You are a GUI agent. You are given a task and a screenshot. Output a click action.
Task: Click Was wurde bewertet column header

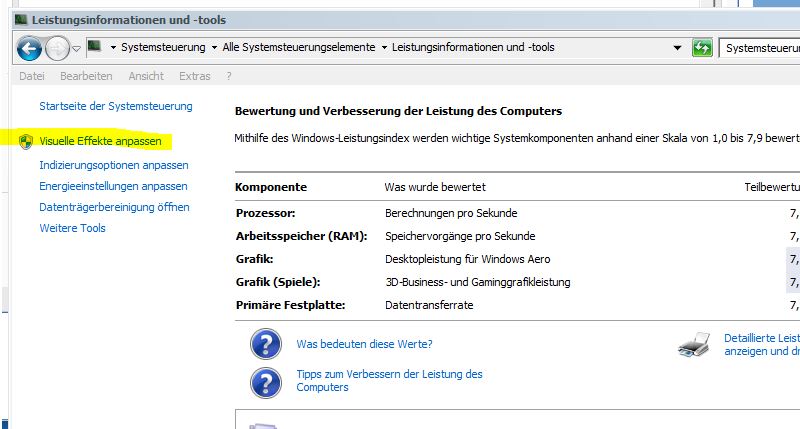coord(435,187)
